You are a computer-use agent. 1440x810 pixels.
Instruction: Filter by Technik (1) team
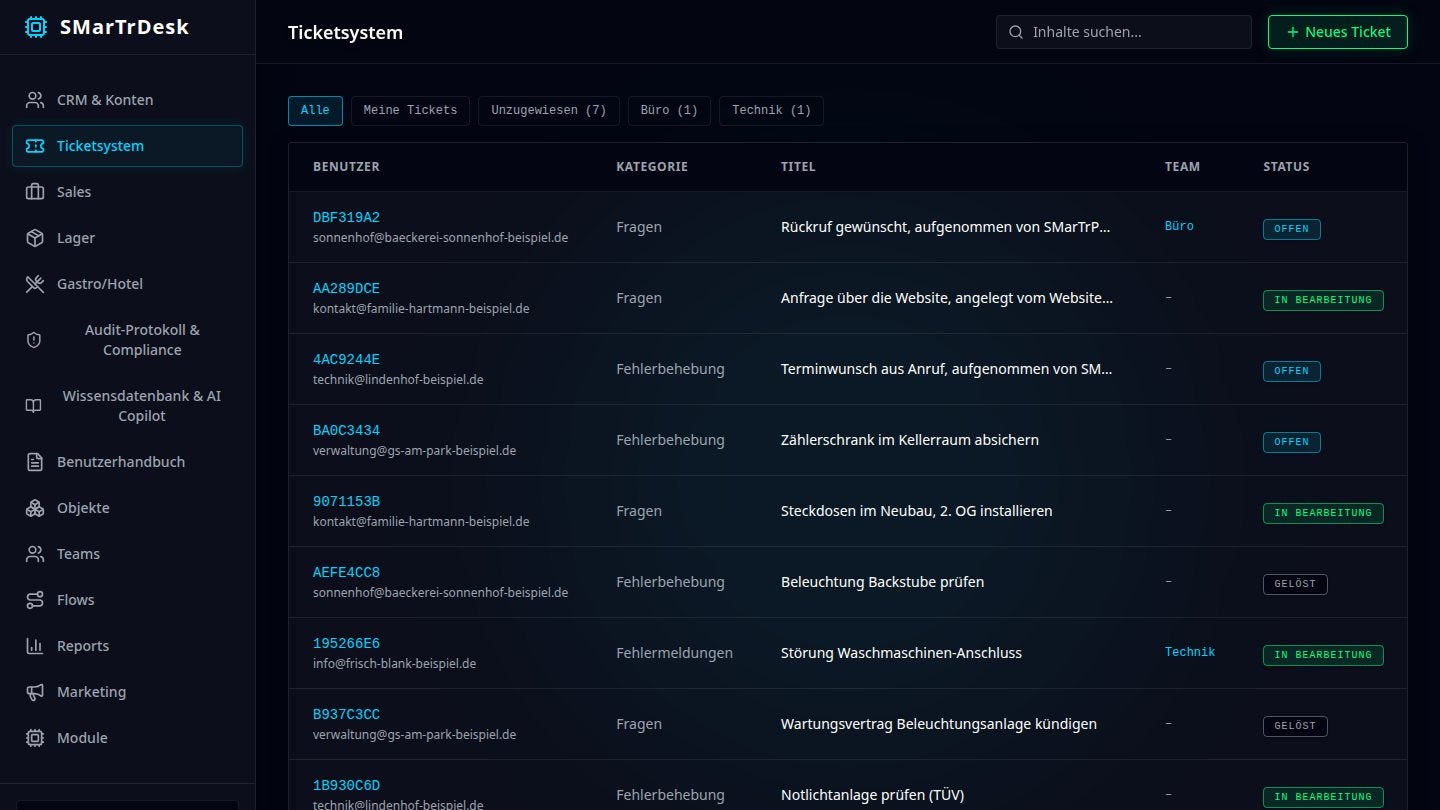pyautogui.click(x=771, y=110)
